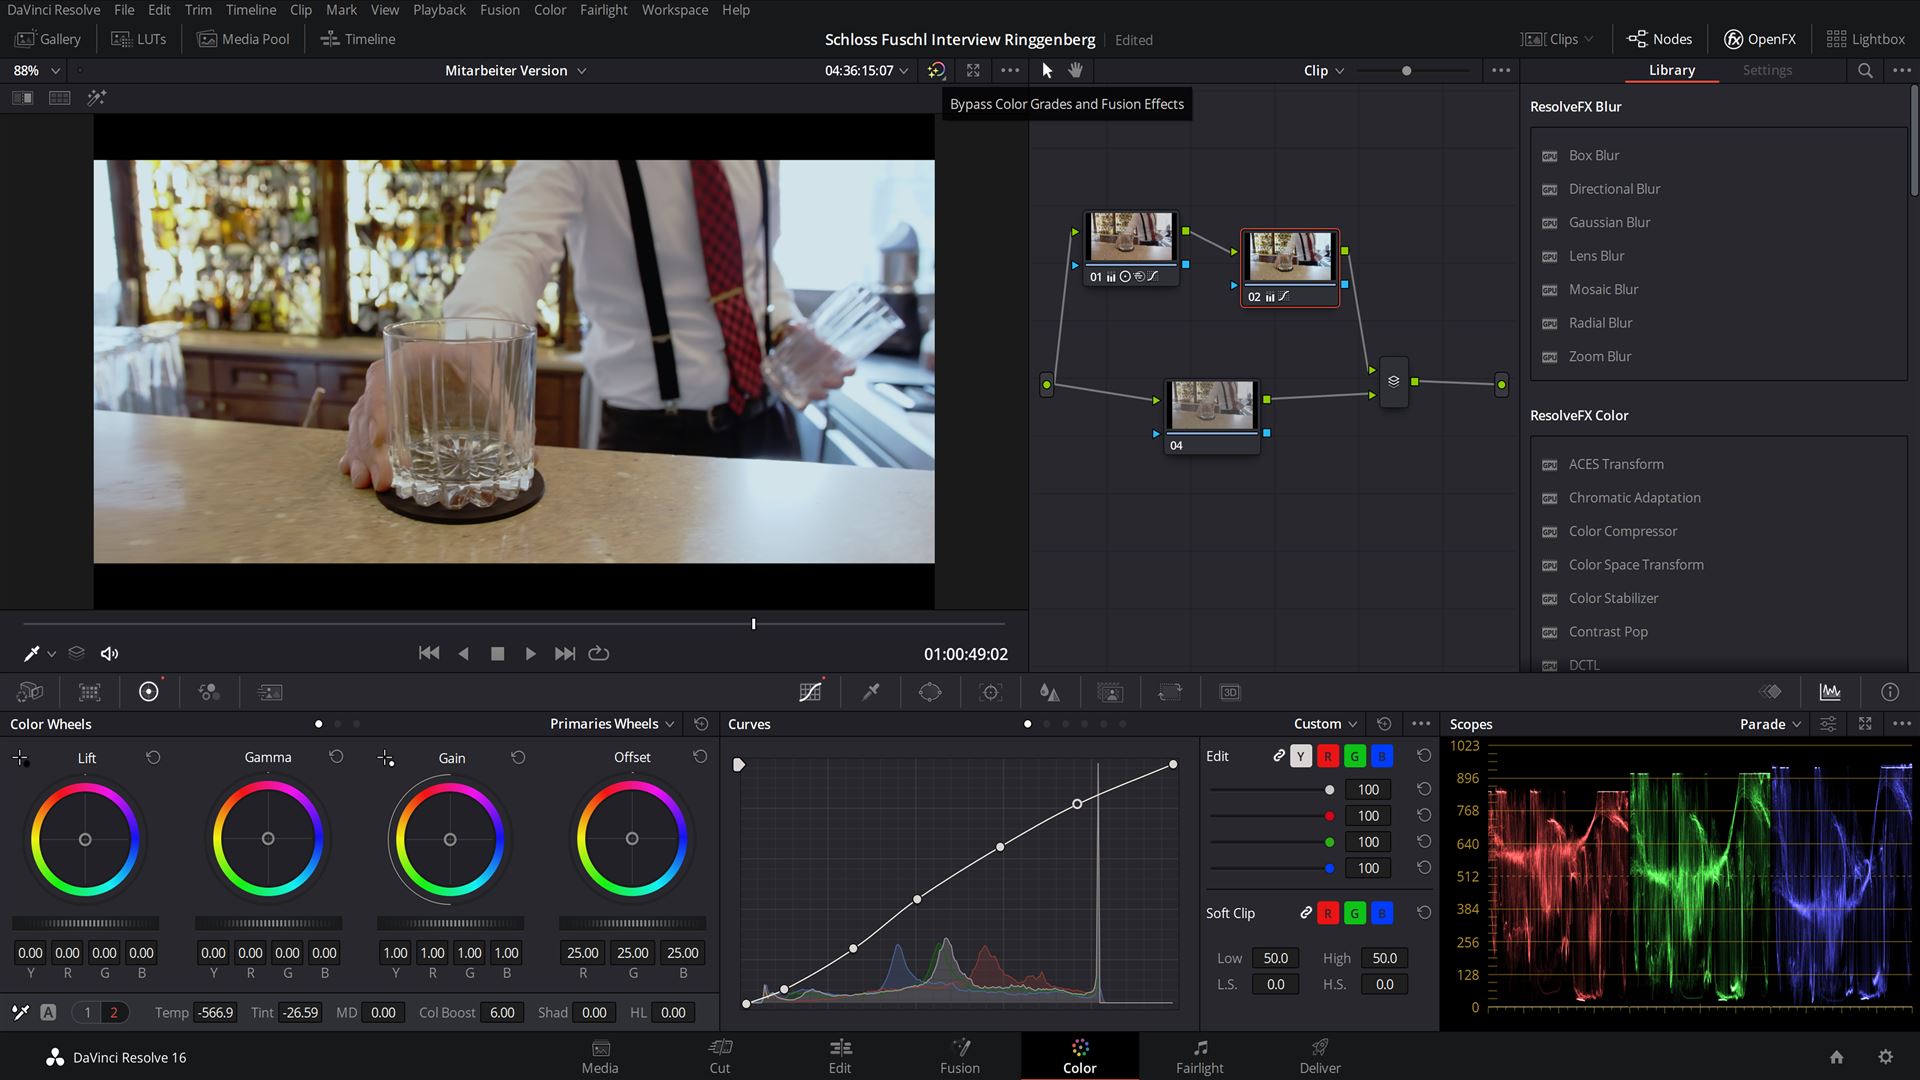The image size is (1920, 1080).
Task: Click the Curves palette icon
Action: point(810,692)
